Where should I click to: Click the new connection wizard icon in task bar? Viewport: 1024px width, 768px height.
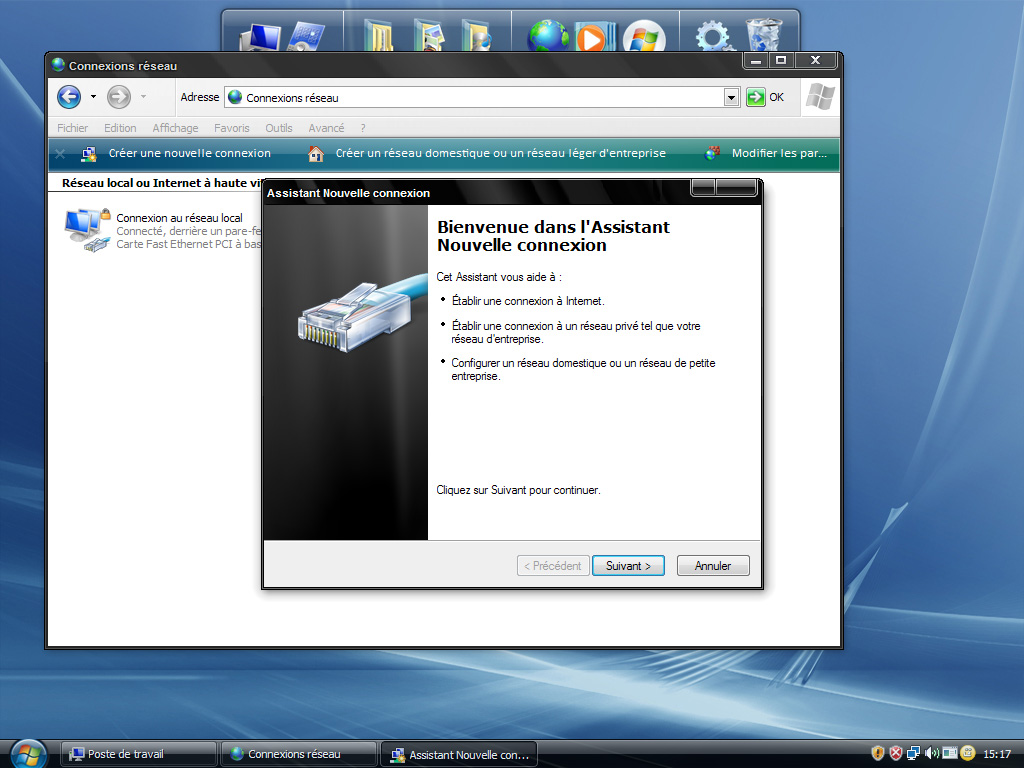pyautogui.click(x=89, y=153)
